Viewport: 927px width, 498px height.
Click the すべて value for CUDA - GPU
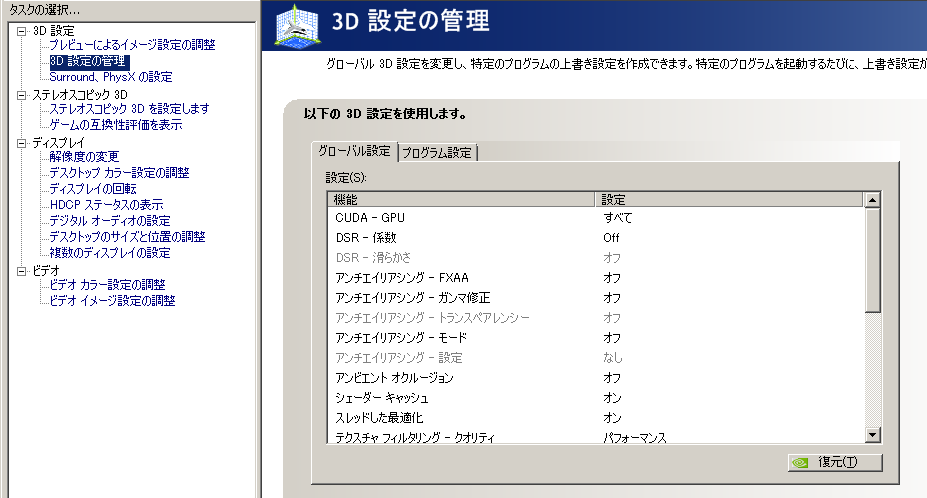618,218
